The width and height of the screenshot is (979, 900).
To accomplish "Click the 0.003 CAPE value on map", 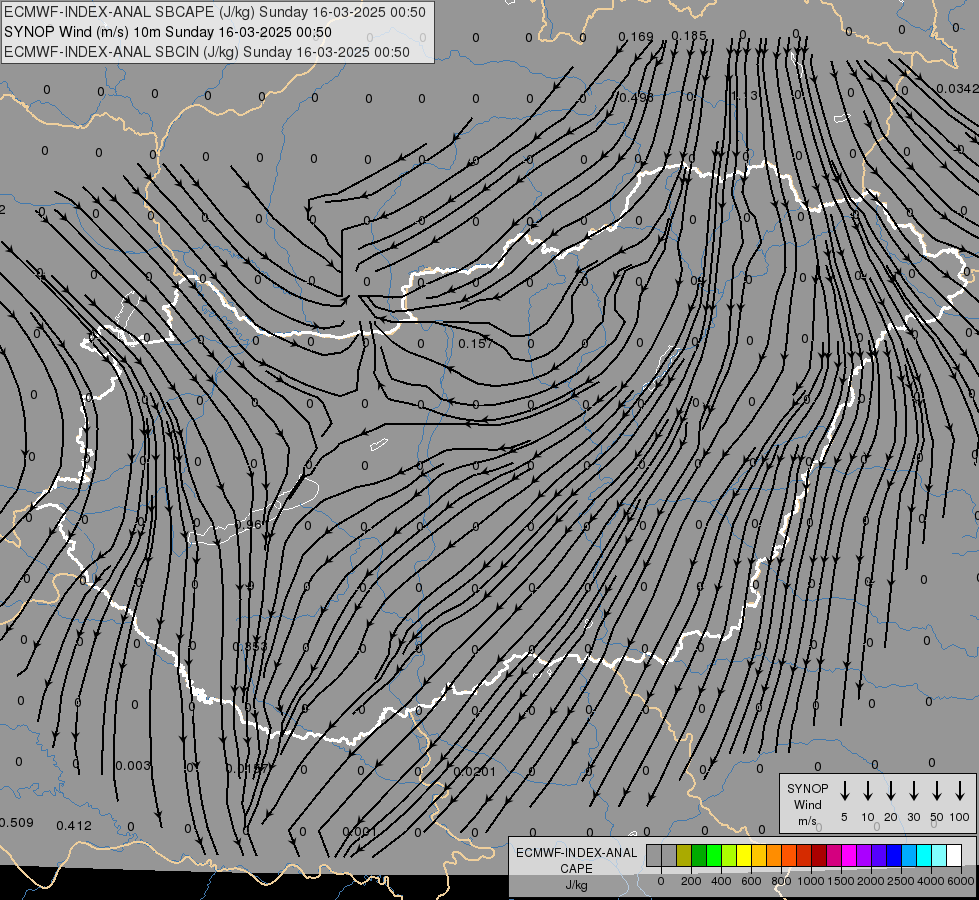I will (133, 766).
